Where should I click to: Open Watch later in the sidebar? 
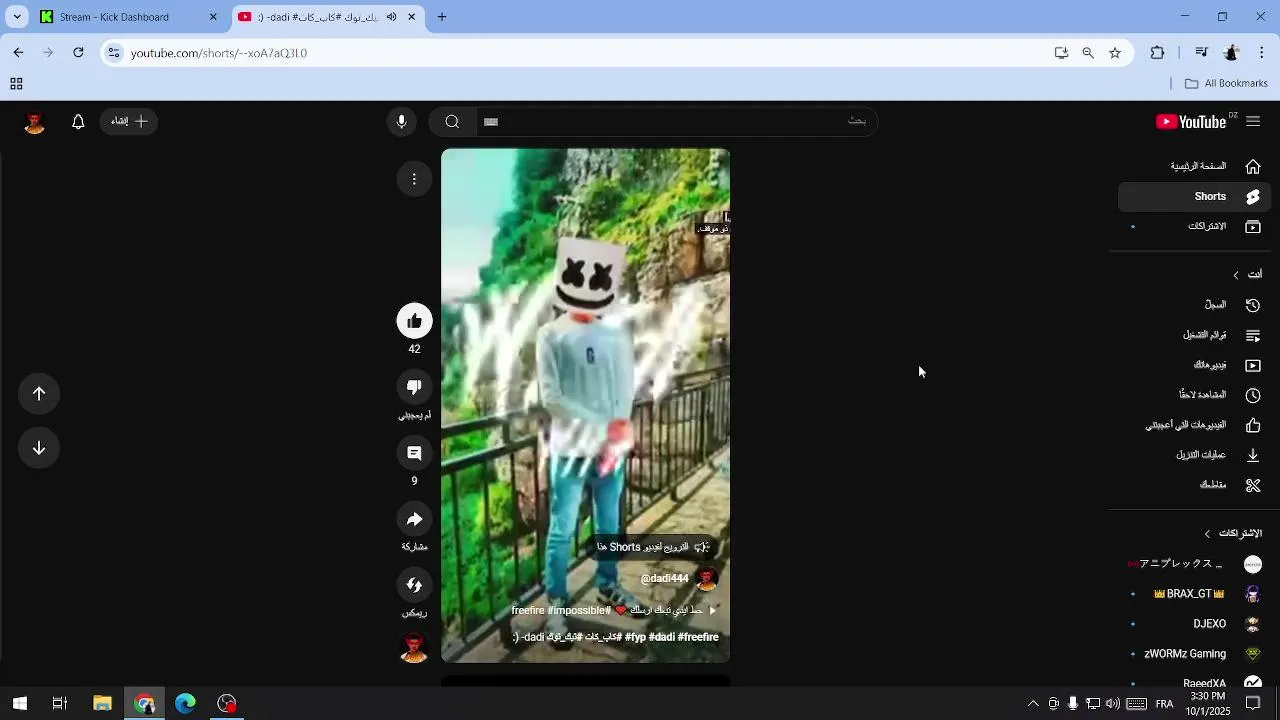1195,395
